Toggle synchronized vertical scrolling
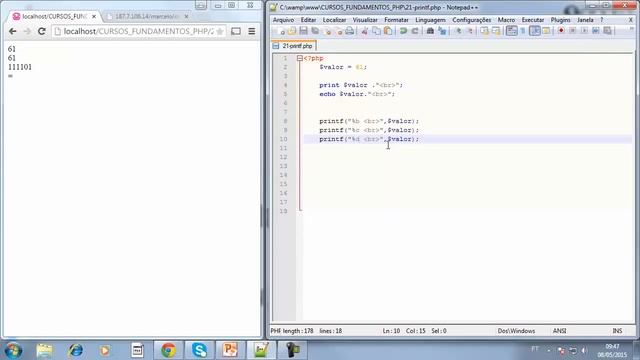Image resolution: width=640 pixels, height=360 pixels. pos(484,31)
